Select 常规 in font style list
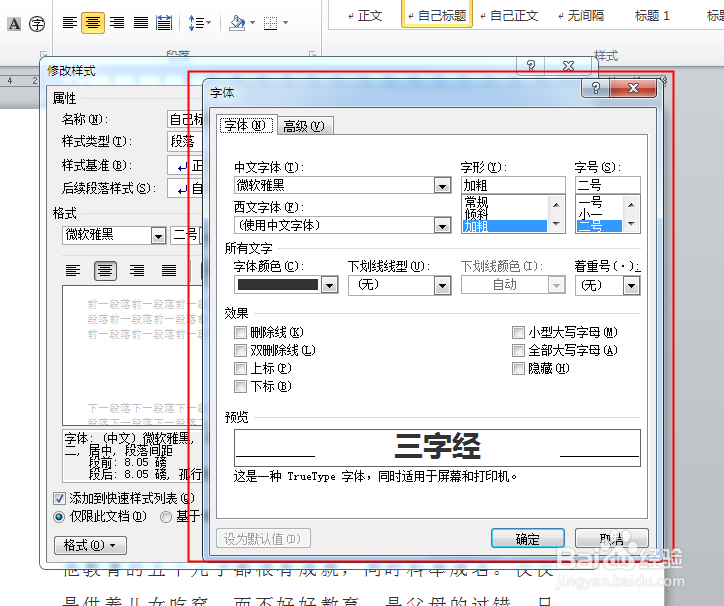Screen dimensions: 724x606 [504, 201]
